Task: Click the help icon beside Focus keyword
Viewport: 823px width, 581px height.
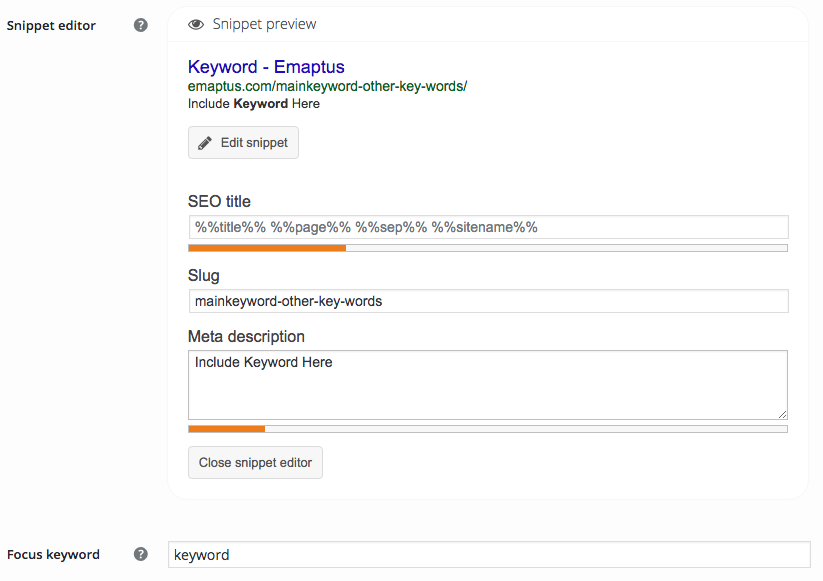Action: coord(141,554)
